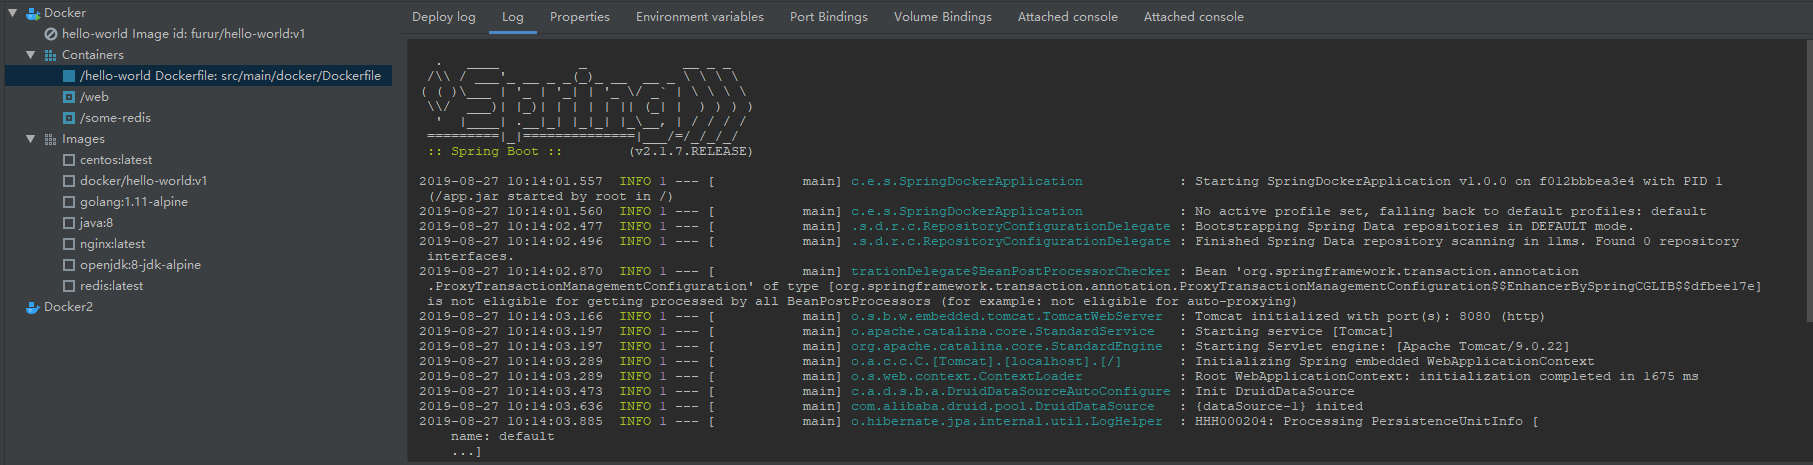Select the java:8 image
Viewport: 1813px width, 465px height.
(96, 223)
